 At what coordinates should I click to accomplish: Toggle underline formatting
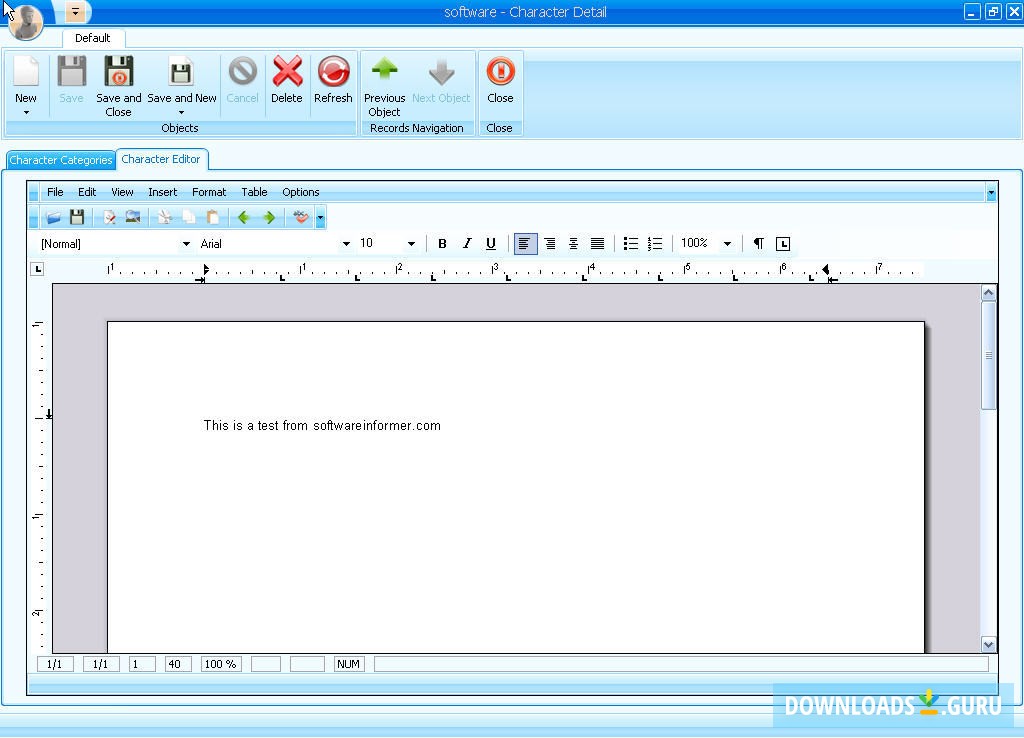(490, 244)
